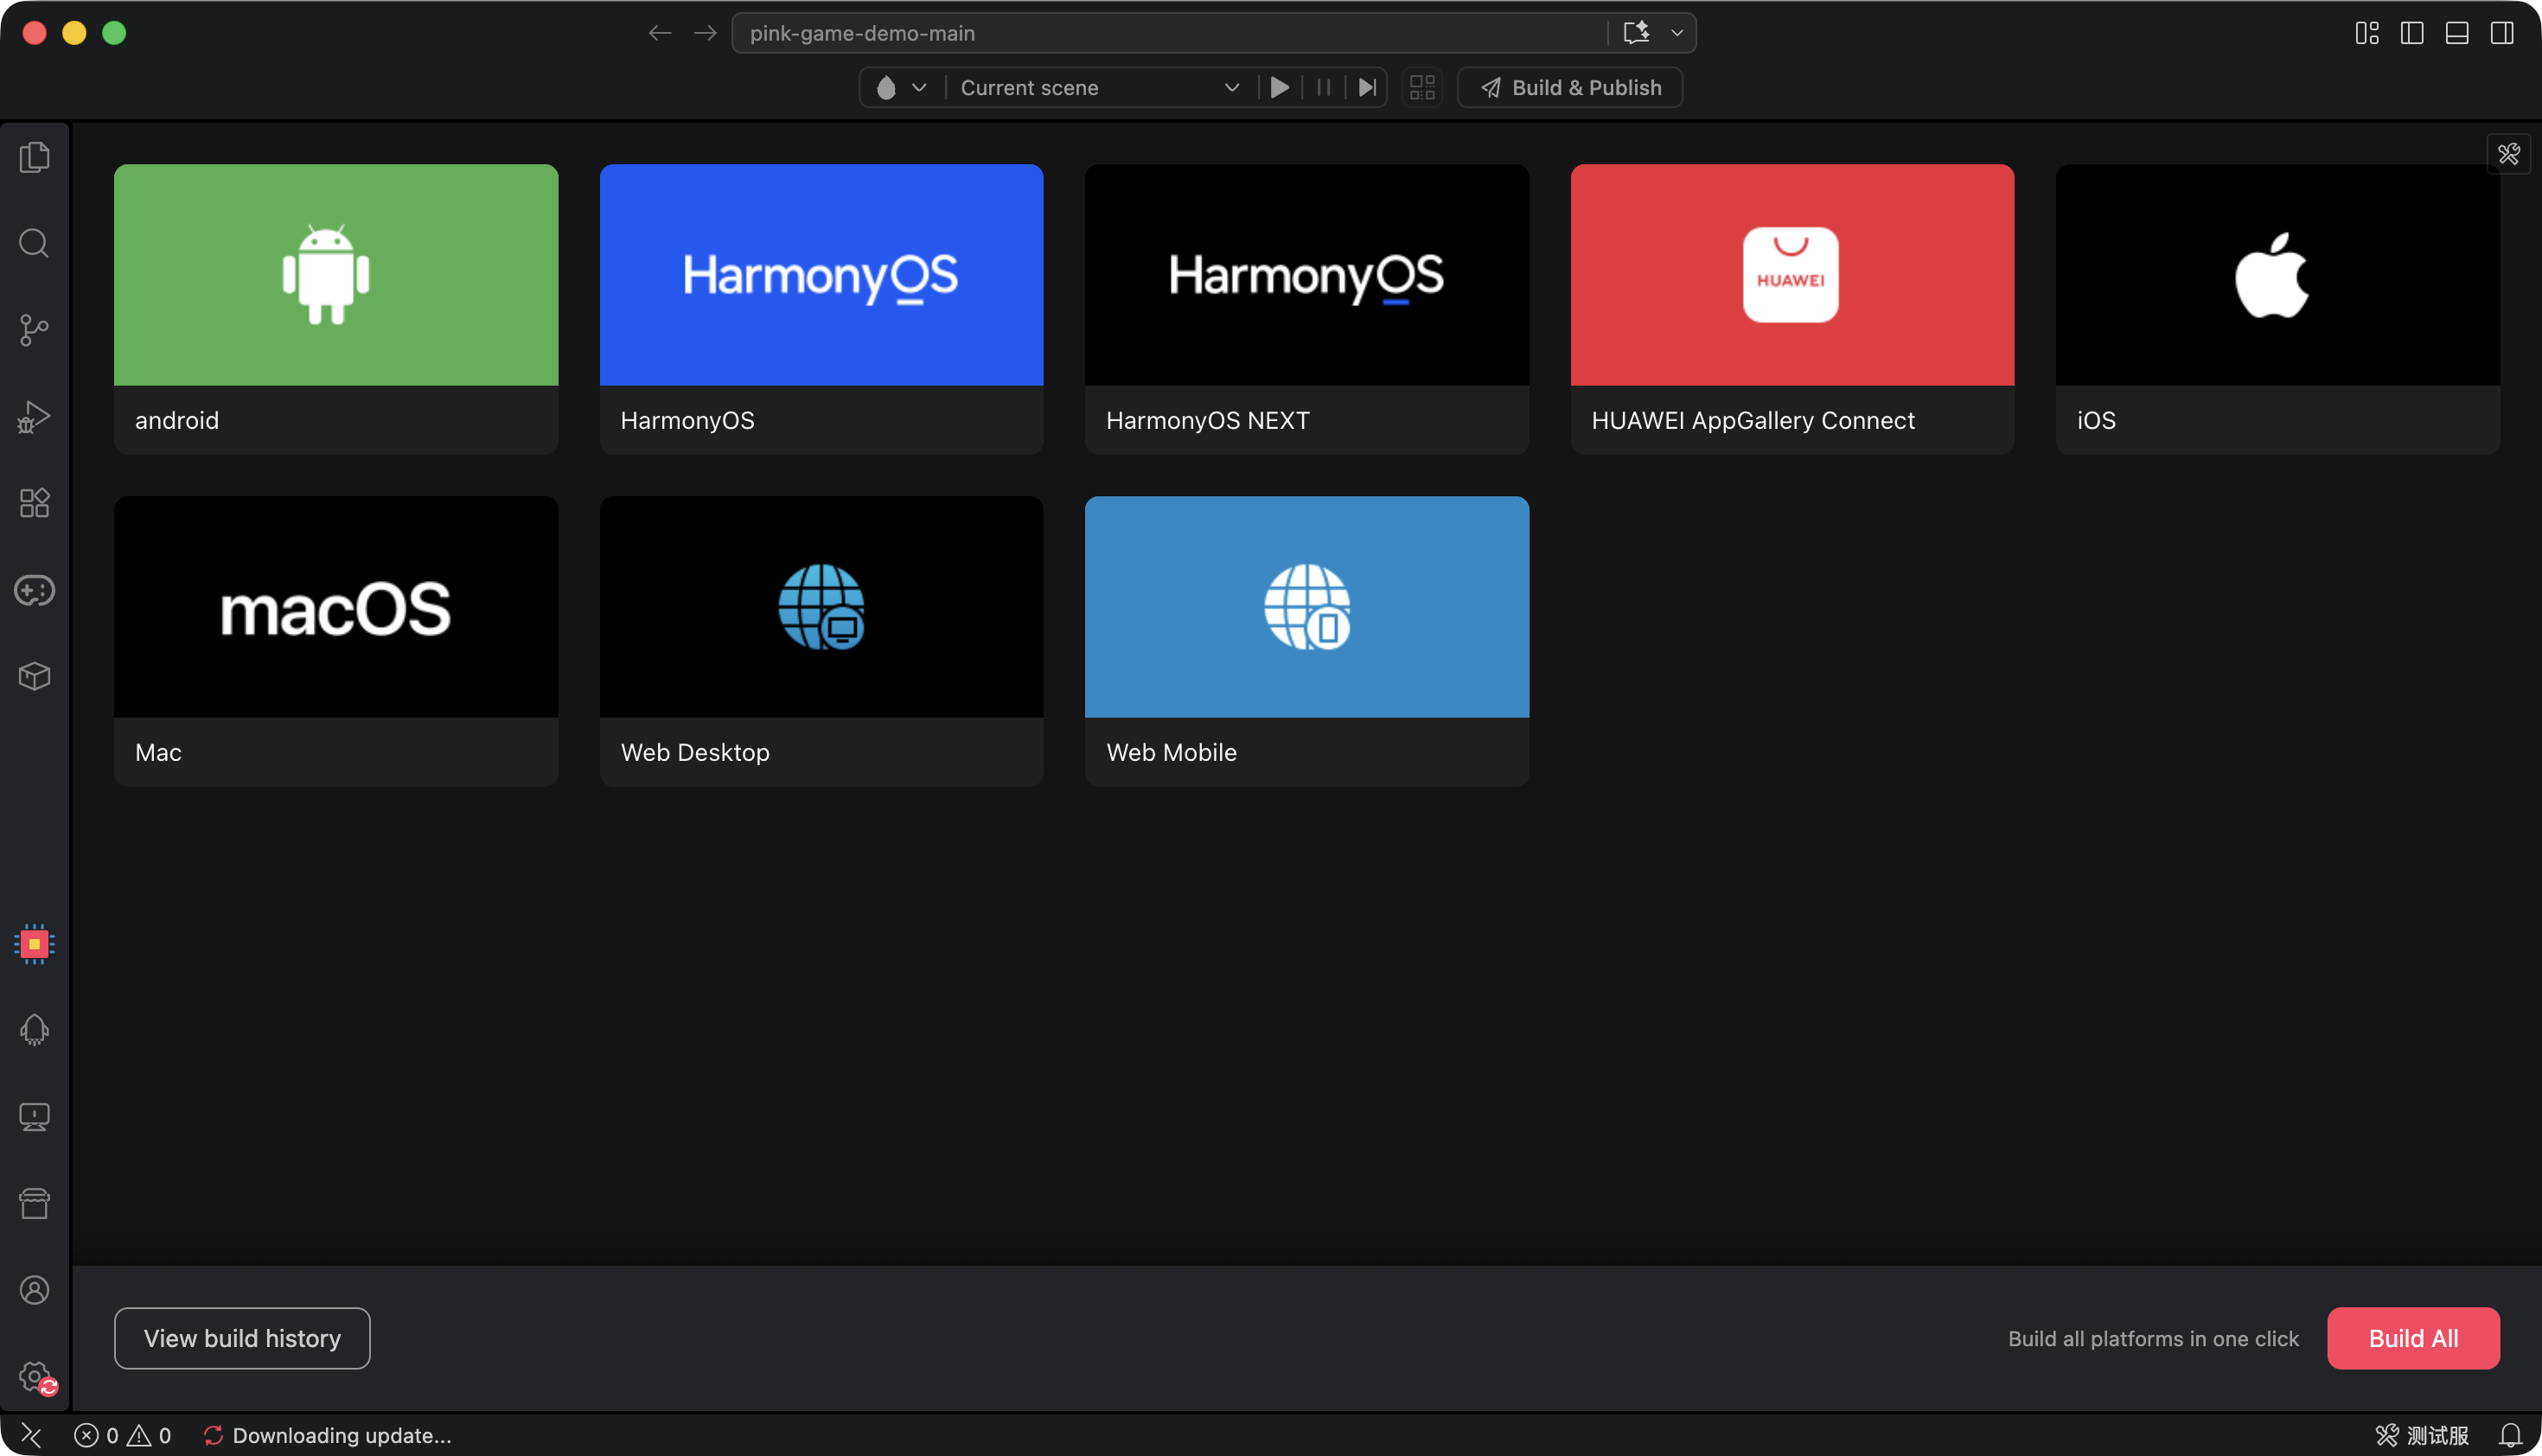Viewport: 2542px width, 1456px height.
Task: Click the step forward preview button
Action: click(1367, 88)
